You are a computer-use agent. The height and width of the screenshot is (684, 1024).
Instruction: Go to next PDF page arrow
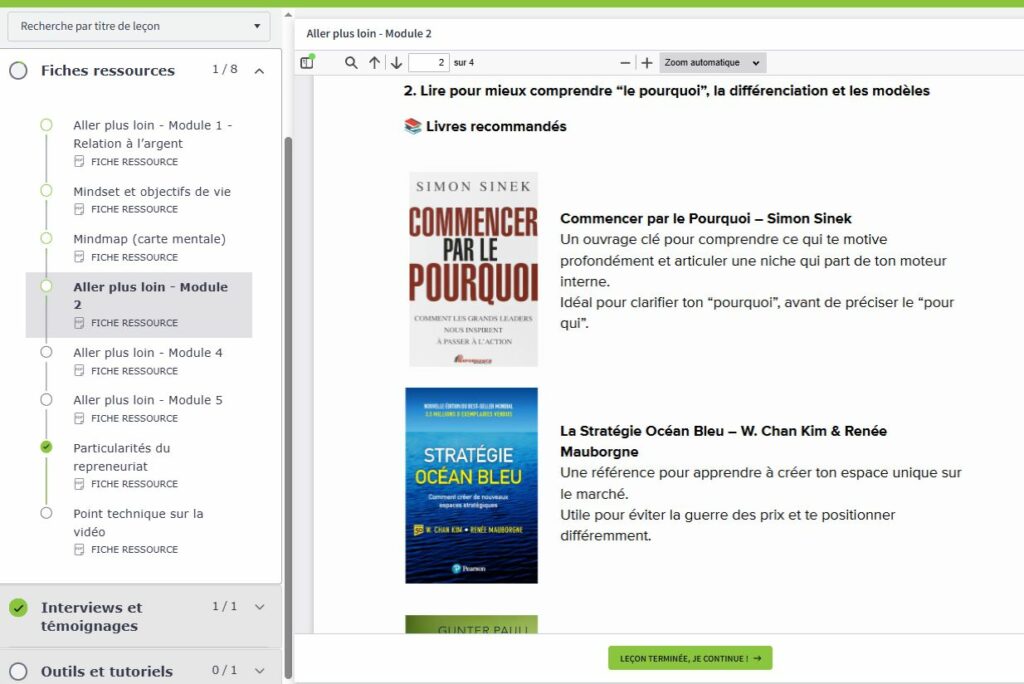[x=396, y=63]
